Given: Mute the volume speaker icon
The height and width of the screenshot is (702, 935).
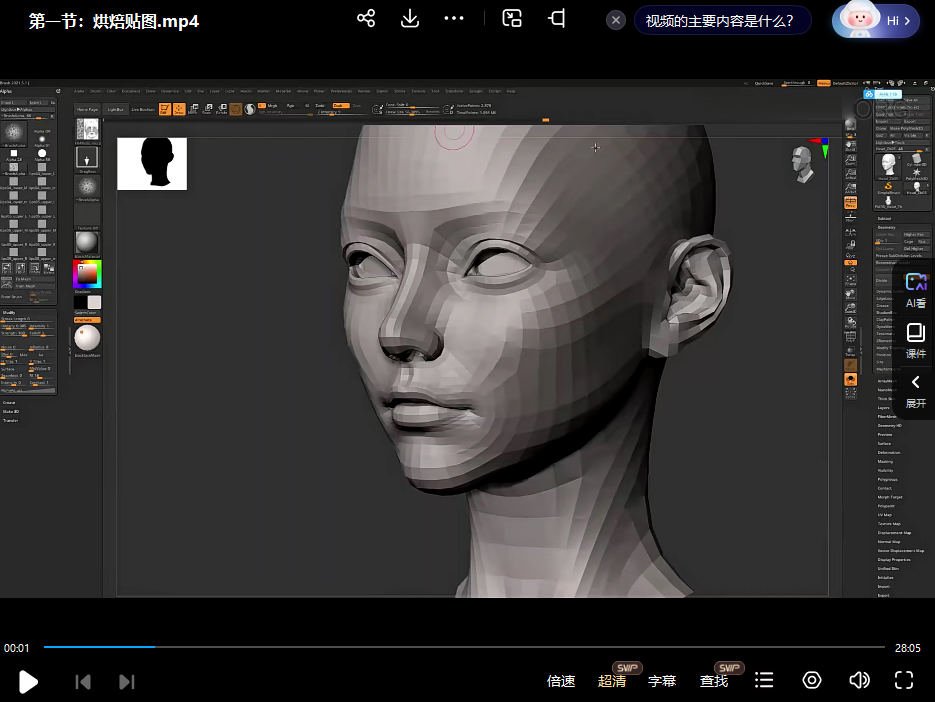Looking at the screenshot, I should (x=859, y=681).
